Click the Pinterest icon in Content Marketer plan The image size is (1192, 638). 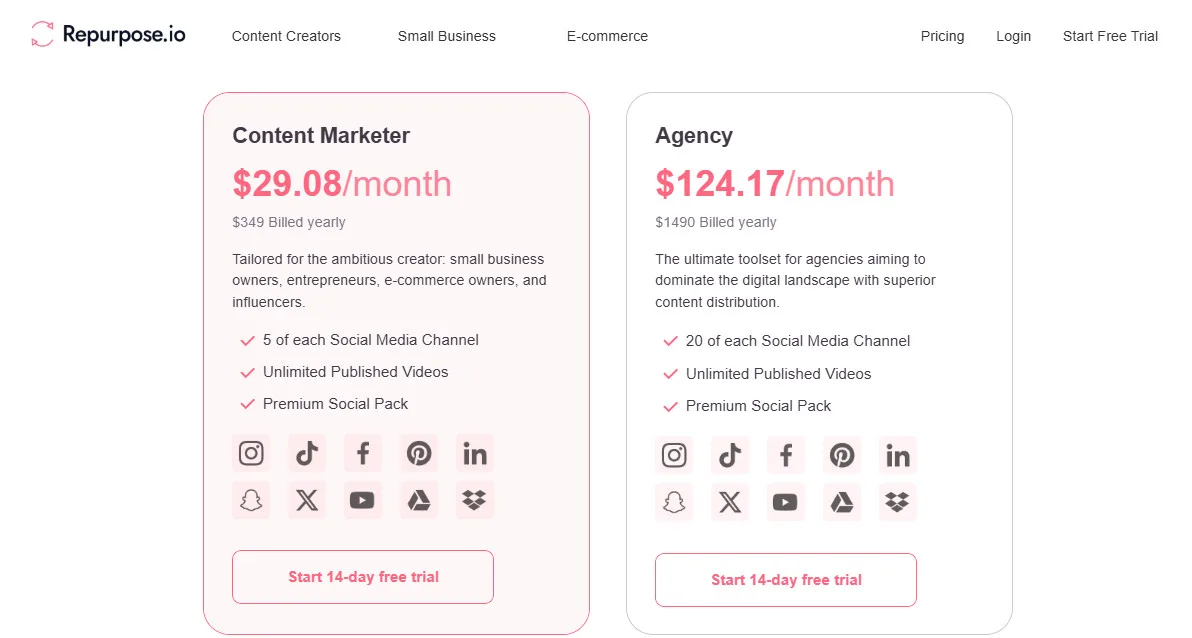tap(419, 453)
